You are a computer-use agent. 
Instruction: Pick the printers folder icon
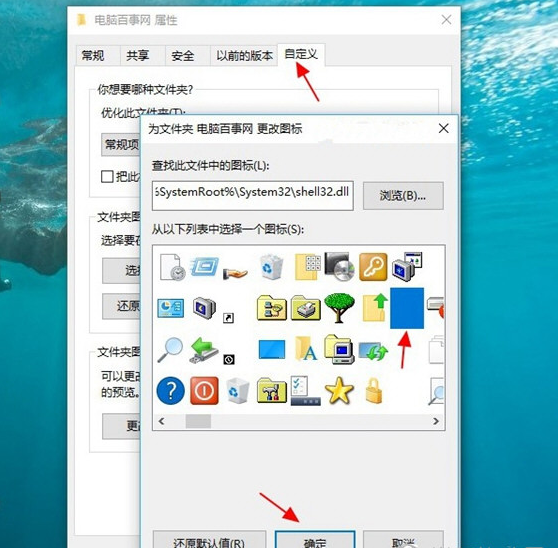(306, 308)
